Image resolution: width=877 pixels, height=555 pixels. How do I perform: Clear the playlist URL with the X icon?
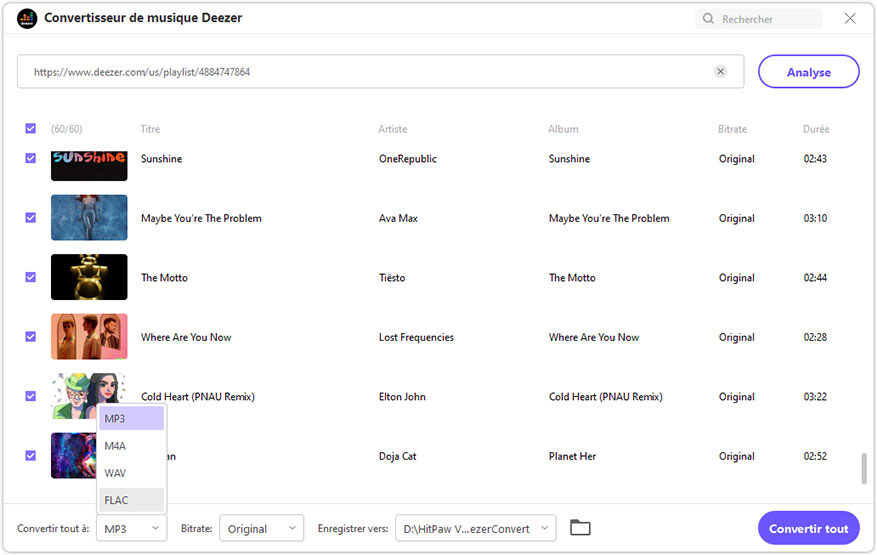coord(720,72)
